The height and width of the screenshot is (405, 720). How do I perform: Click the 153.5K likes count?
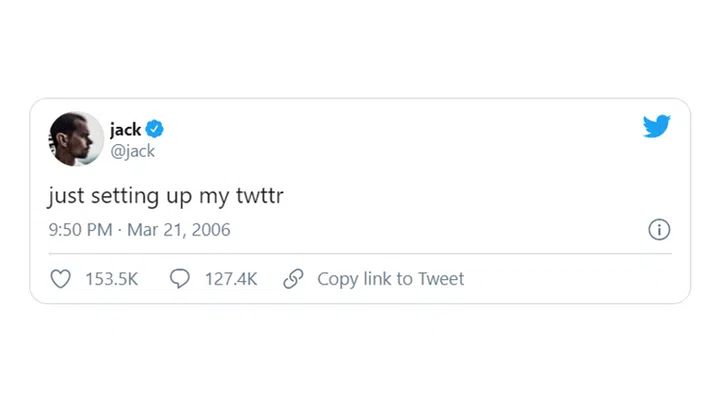pos(112,279)
